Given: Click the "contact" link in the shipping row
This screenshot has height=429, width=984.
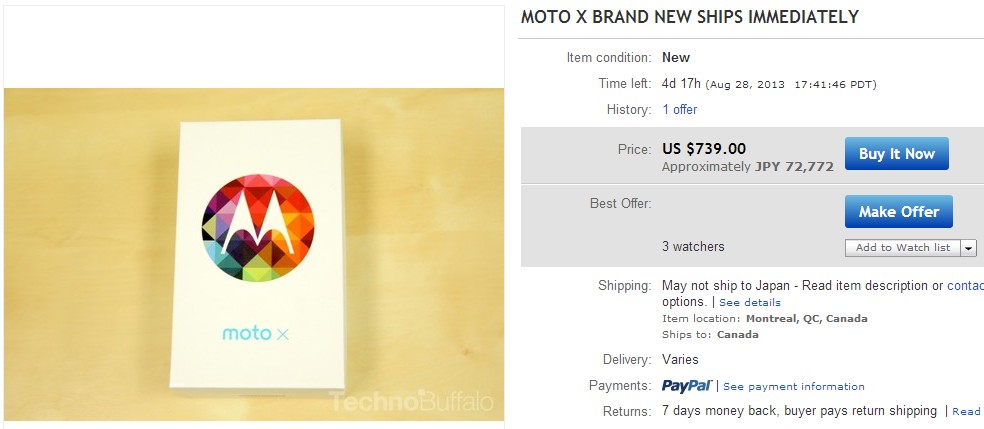Looking at the screenshot, I should (x=965, y=286).
